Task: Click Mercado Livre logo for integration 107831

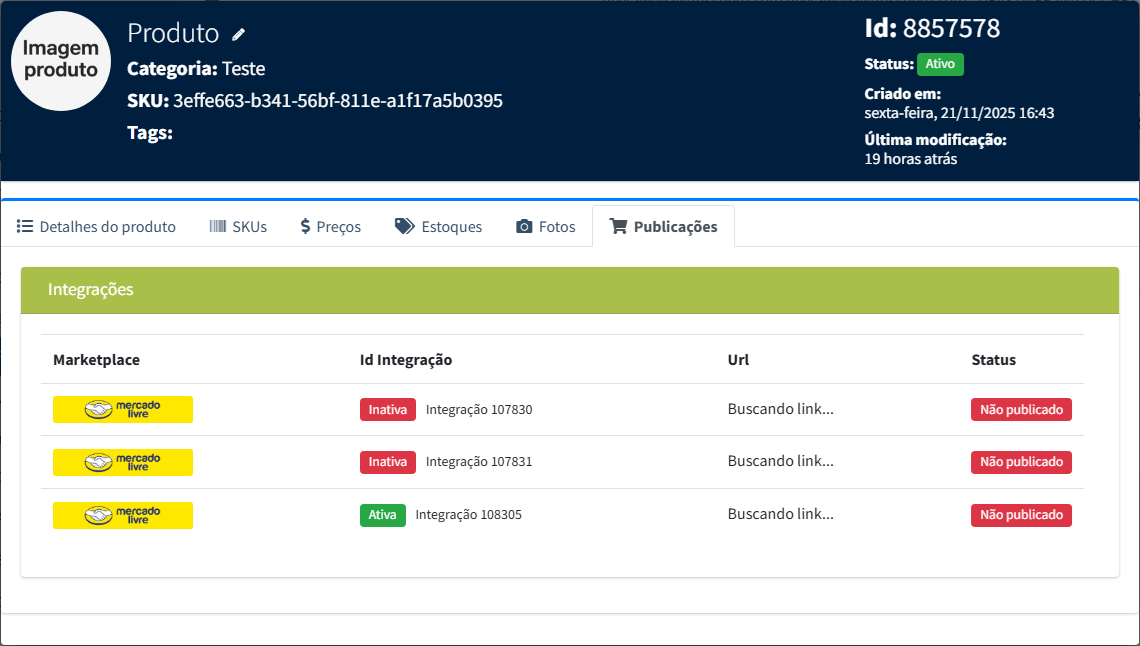Action: [123, 462]
